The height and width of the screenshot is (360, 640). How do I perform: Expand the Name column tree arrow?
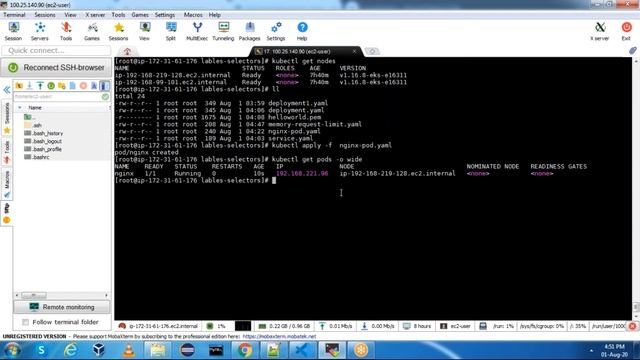(x=20, y=108)
